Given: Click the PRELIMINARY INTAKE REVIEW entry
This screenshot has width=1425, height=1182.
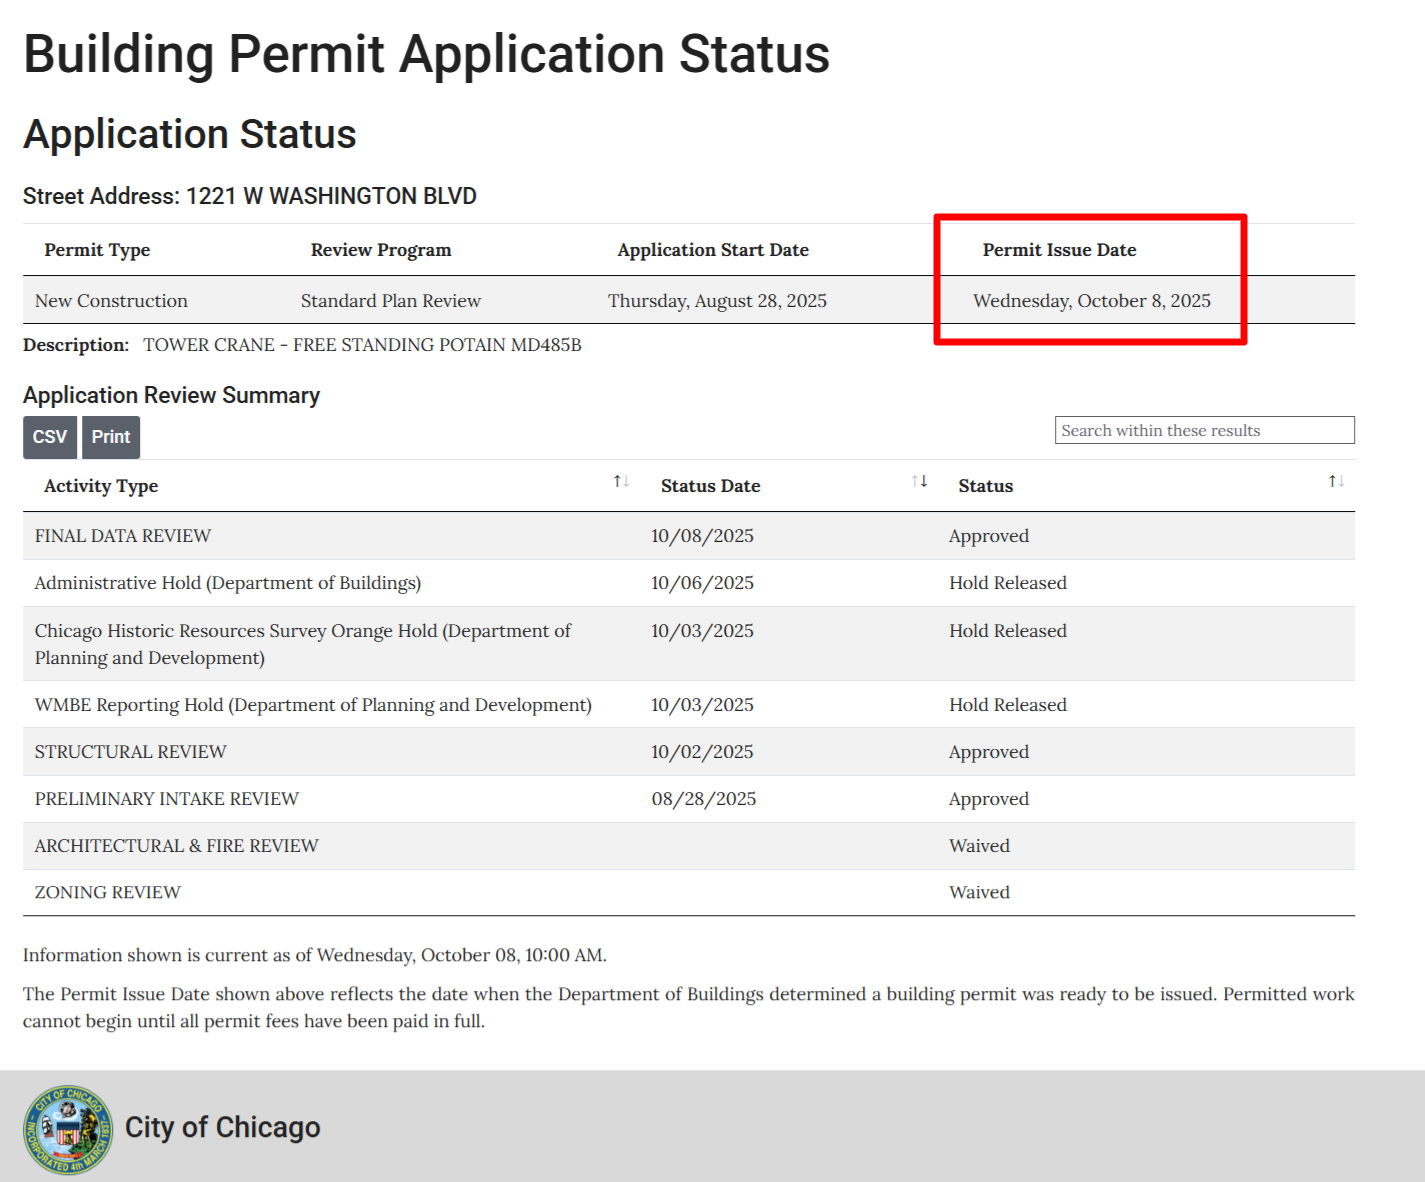Looking at the screenshot, I should point(167,799).
